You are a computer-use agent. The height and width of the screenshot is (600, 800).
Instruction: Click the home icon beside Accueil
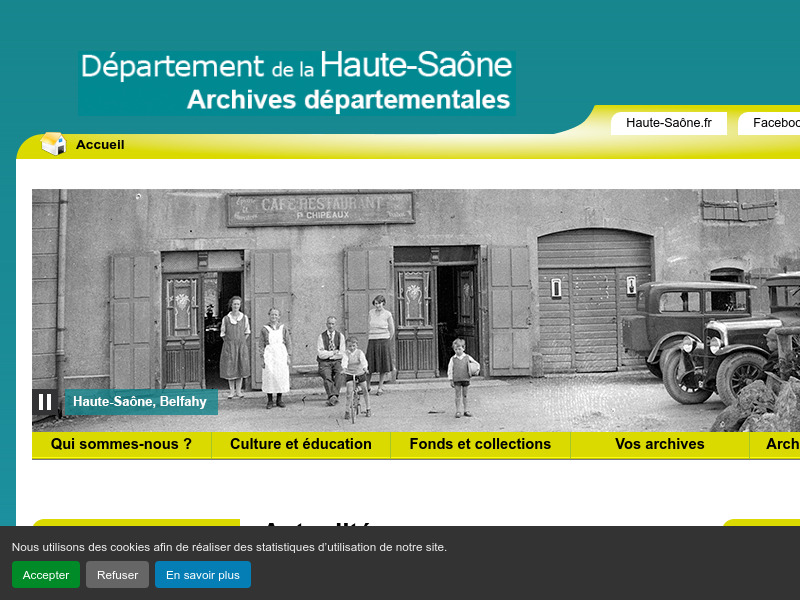tap(52, 143)
